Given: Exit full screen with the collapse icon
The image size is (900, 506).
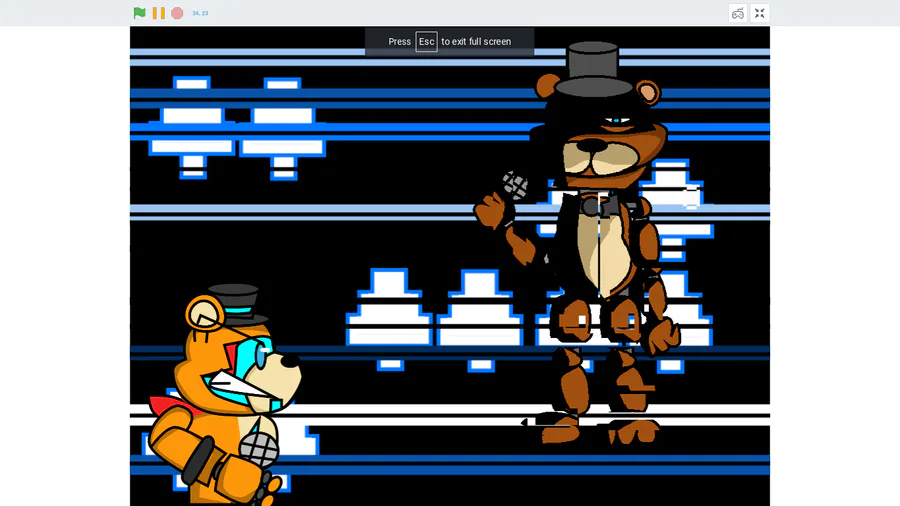Looking at the screenshot, I should tap(759, 13).
